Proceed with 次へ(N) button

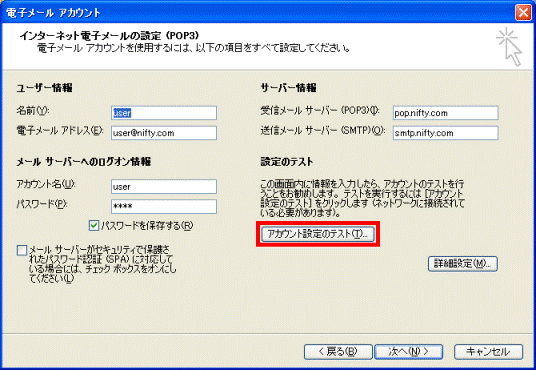(409, 352)
